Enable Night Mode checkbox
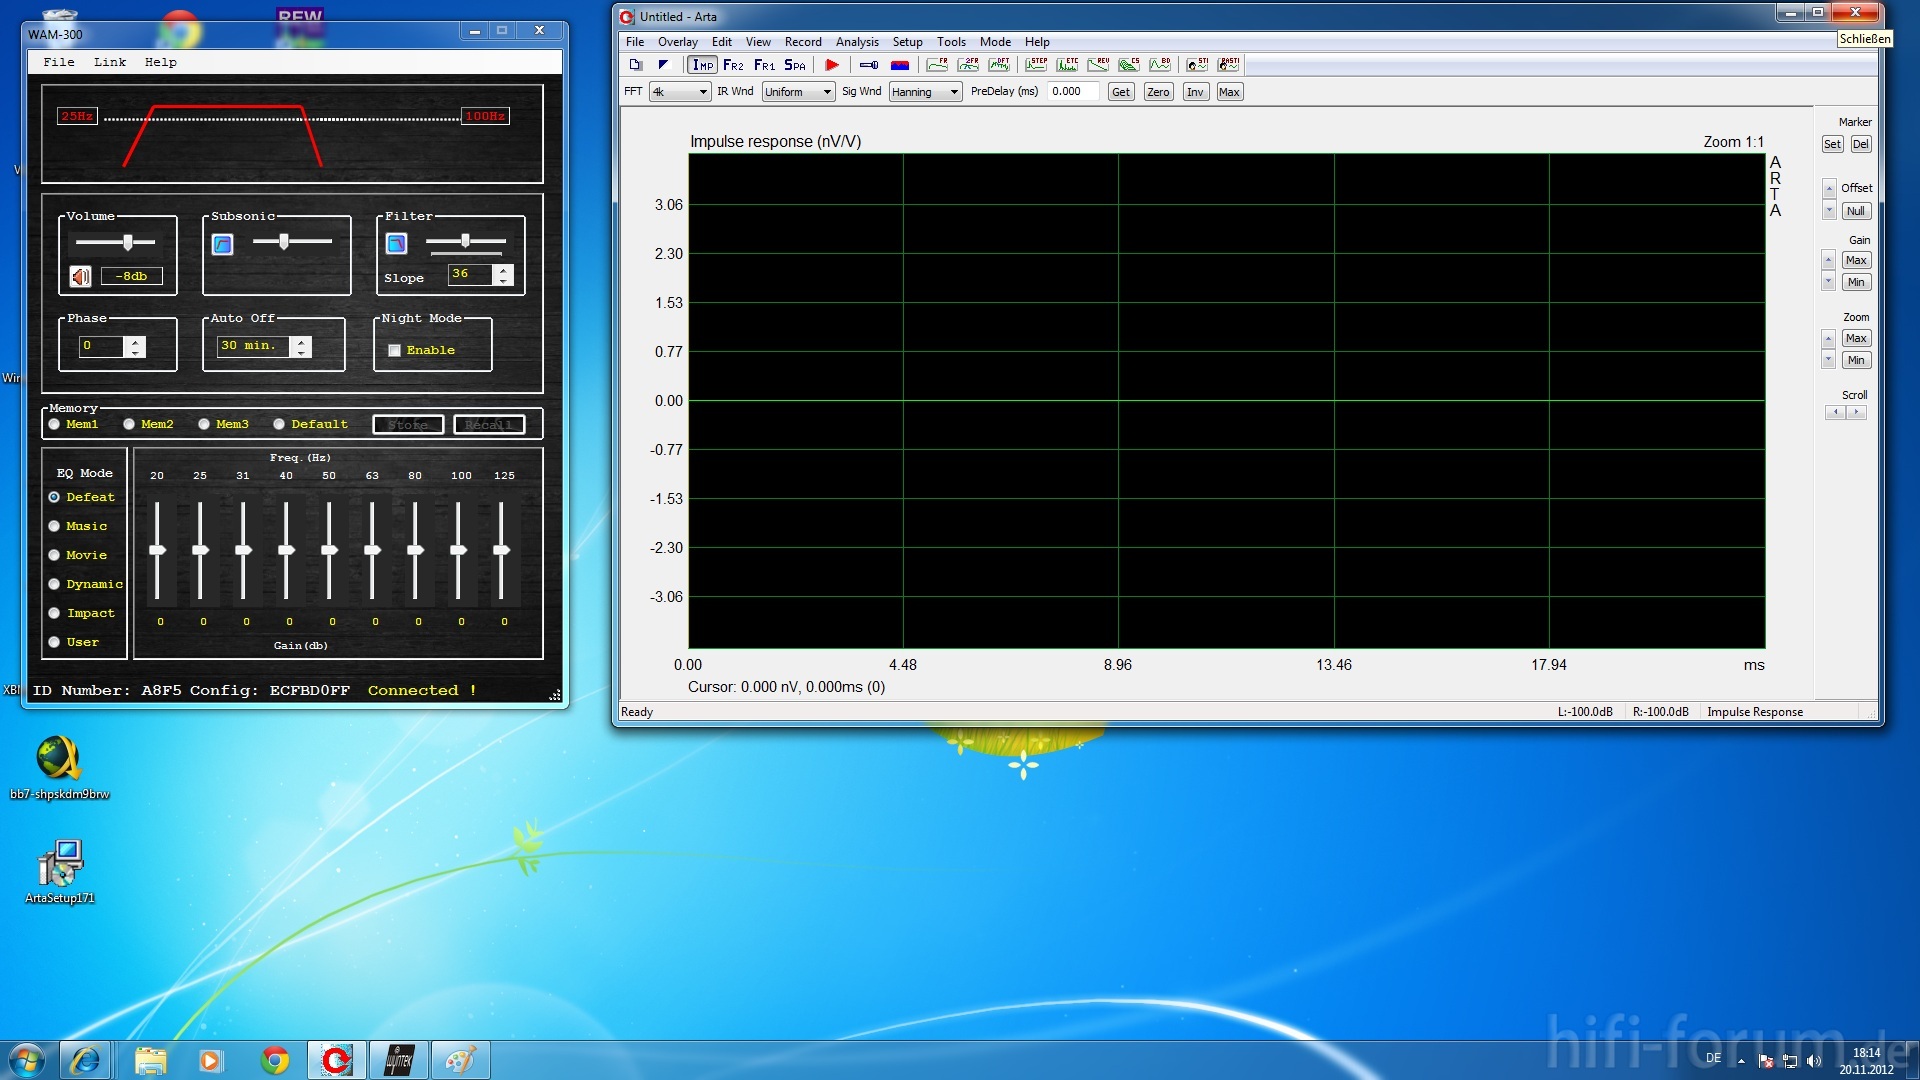The image size is (1920, 1080). [x=395, y=350]
